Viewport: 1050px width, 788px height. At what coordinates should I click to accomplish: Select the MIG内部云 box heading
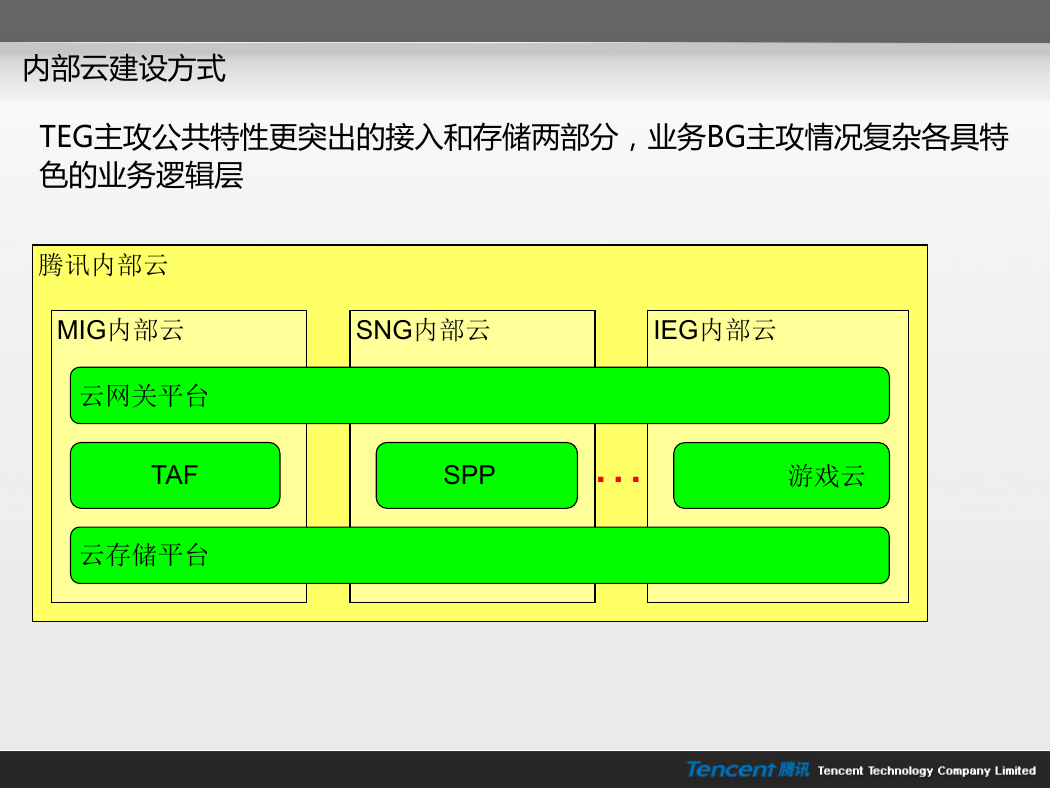tap(120, 330)
